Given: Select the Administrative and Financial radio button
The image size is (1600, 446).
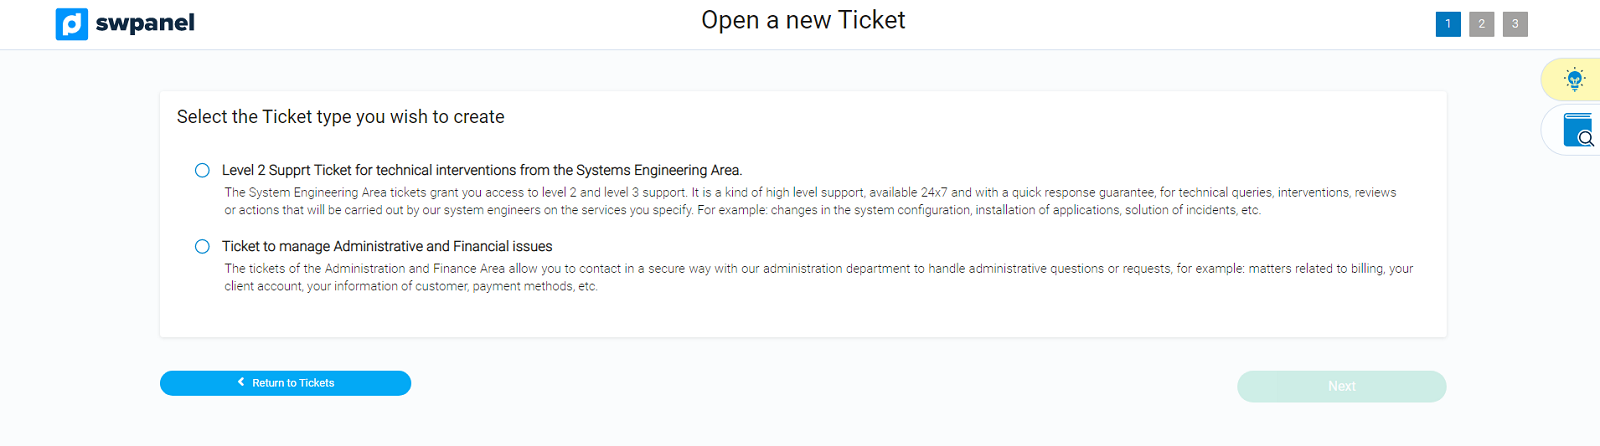Looking at the screenshot, I should click(202, 247).
